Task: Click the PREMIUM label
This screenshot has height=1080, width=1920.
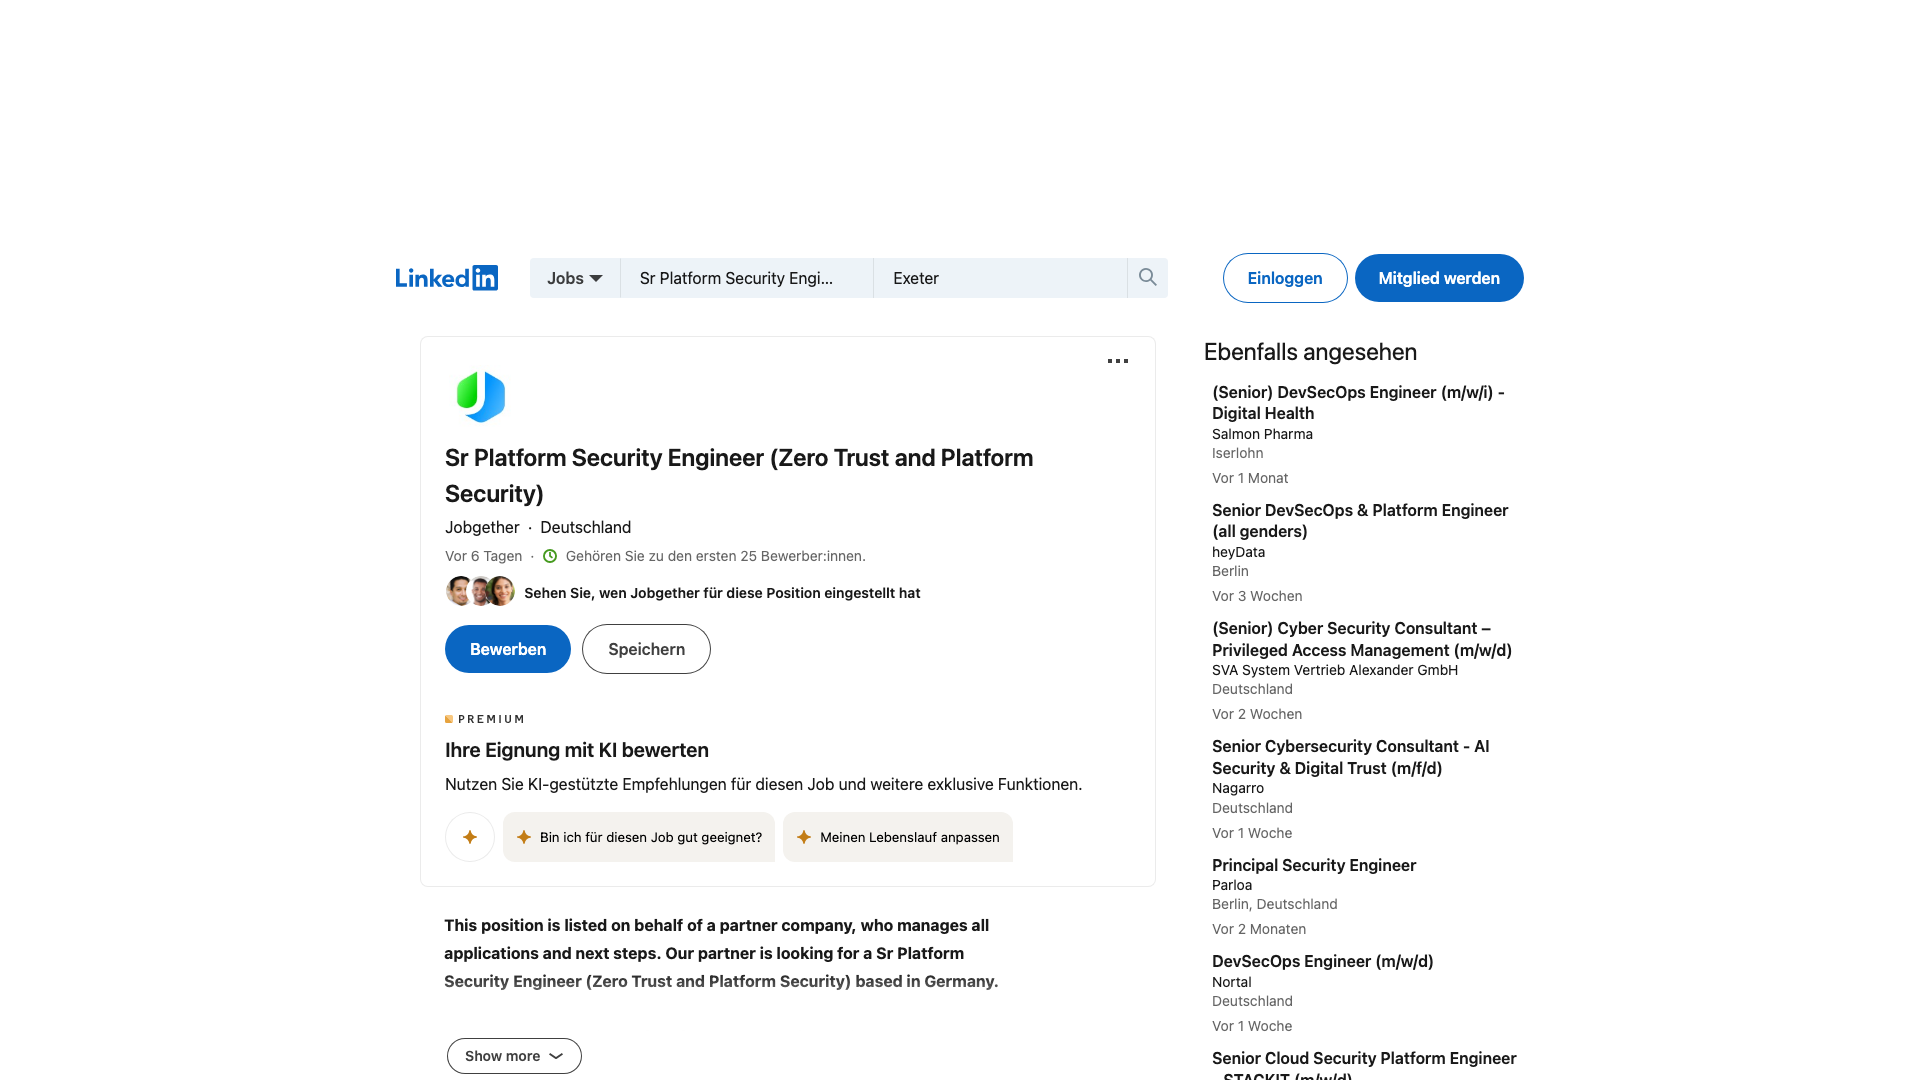Action: [x=485, y=719]
